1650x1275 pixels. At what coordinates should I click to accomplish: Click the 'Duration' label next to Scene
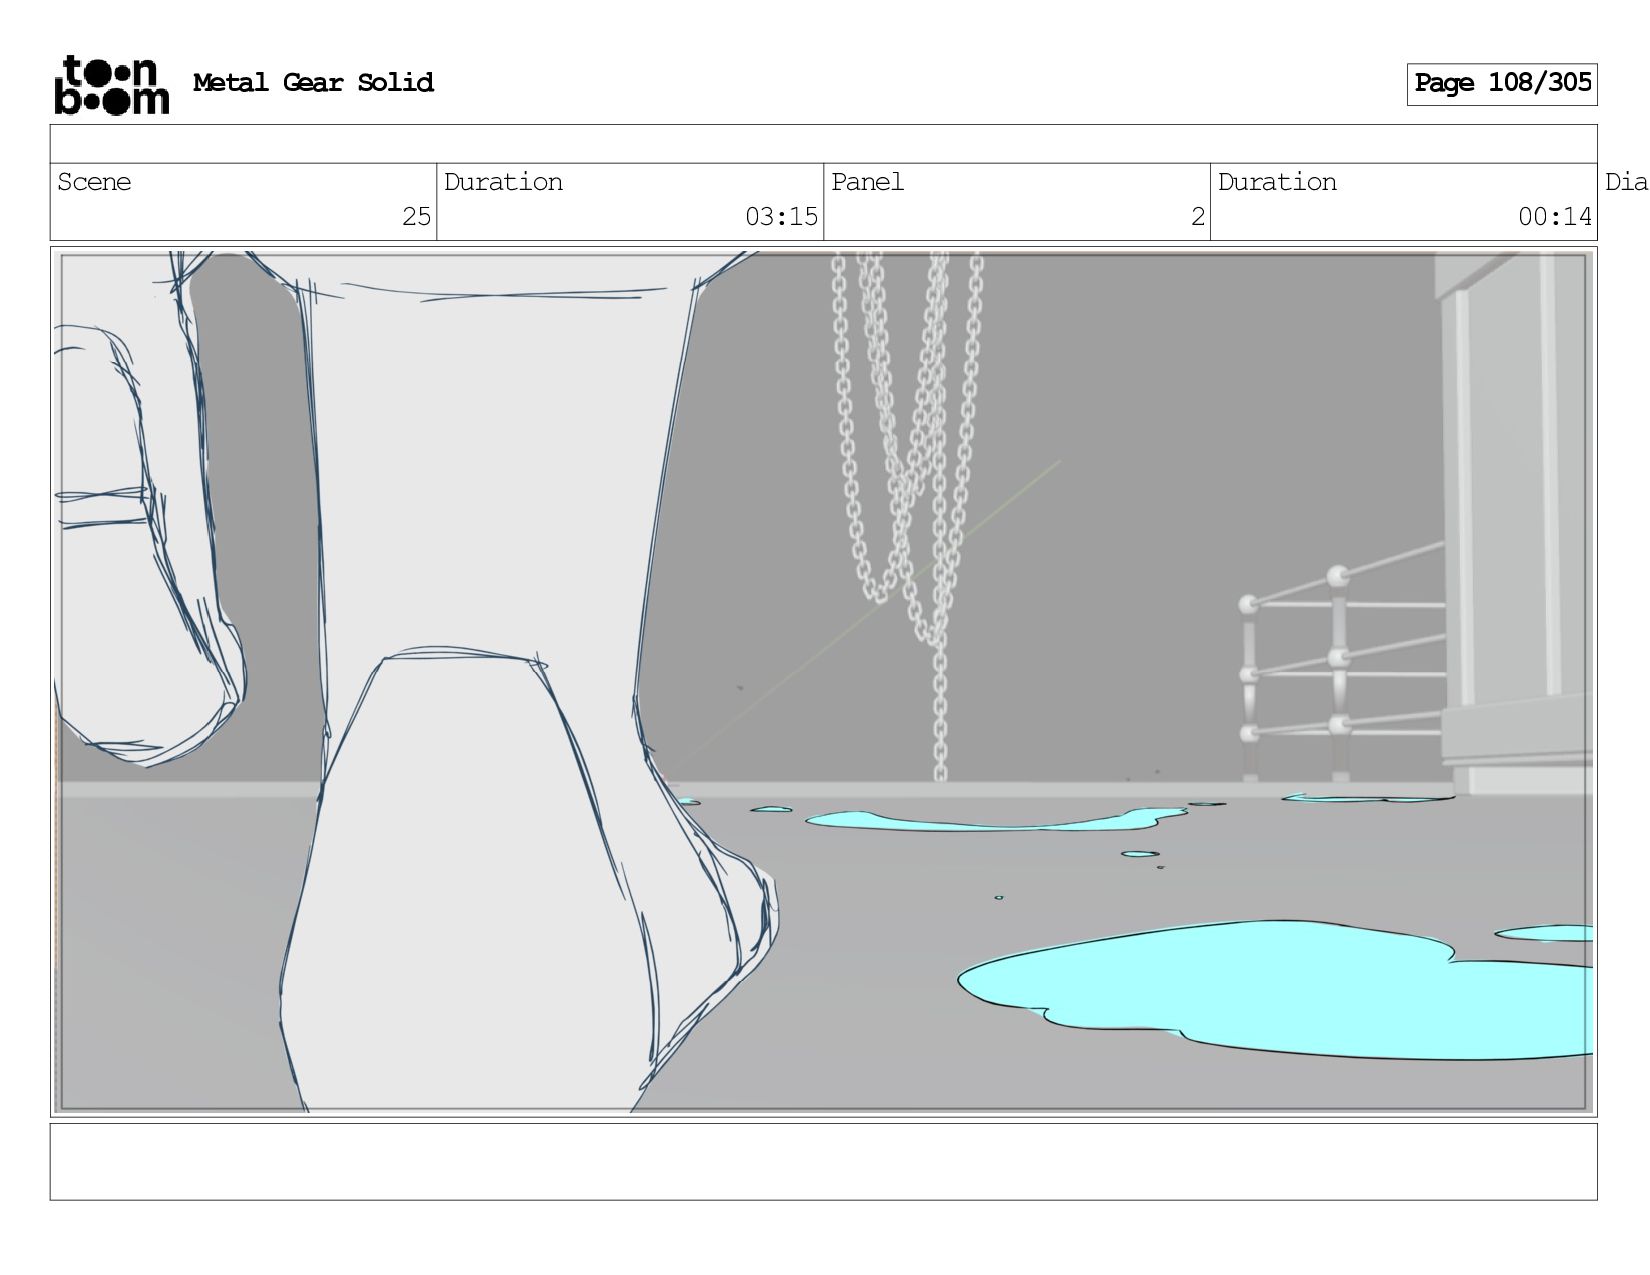point(503,182)
